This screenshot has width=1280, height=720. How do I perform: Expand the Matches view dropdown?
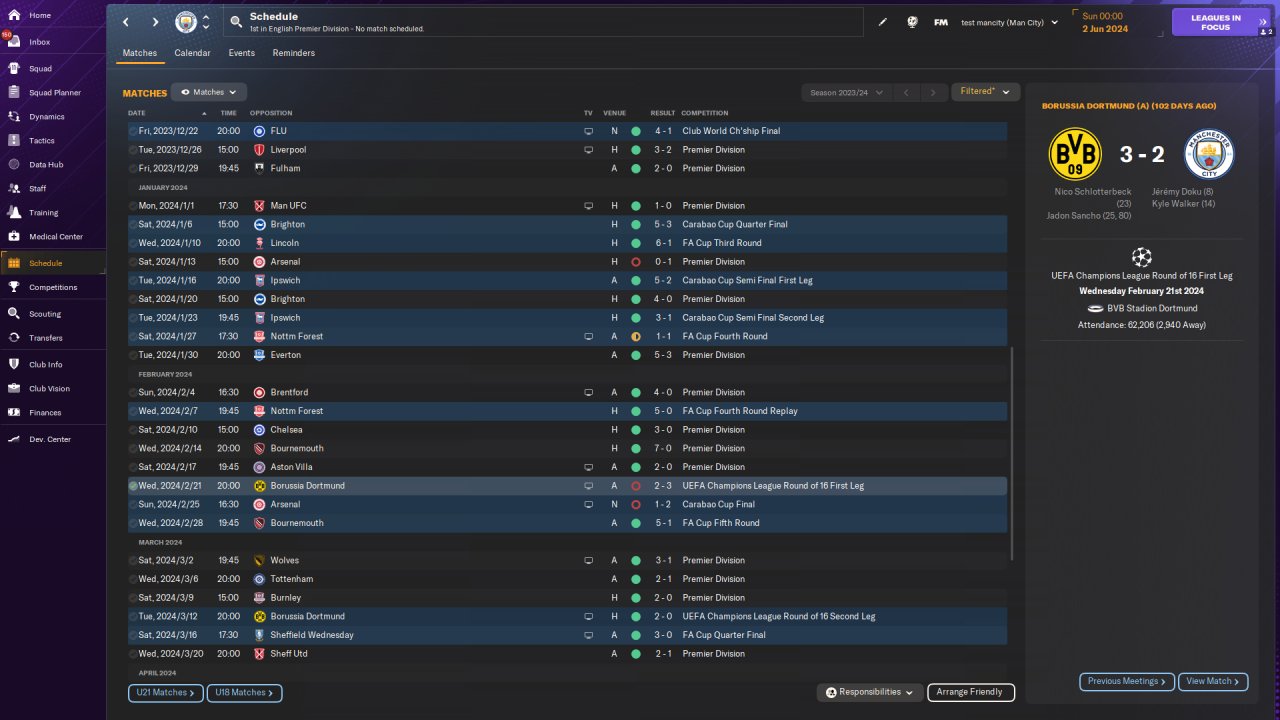tap(209, 92)
